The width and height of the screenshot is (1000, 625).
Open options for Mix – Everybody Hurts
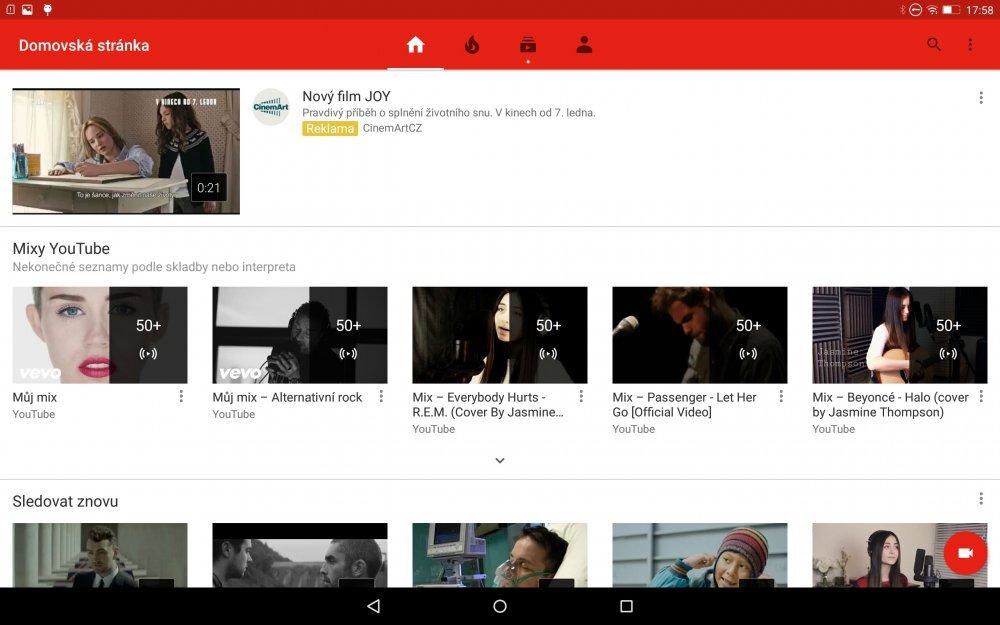pyautogui.click(x=581, y=397)
